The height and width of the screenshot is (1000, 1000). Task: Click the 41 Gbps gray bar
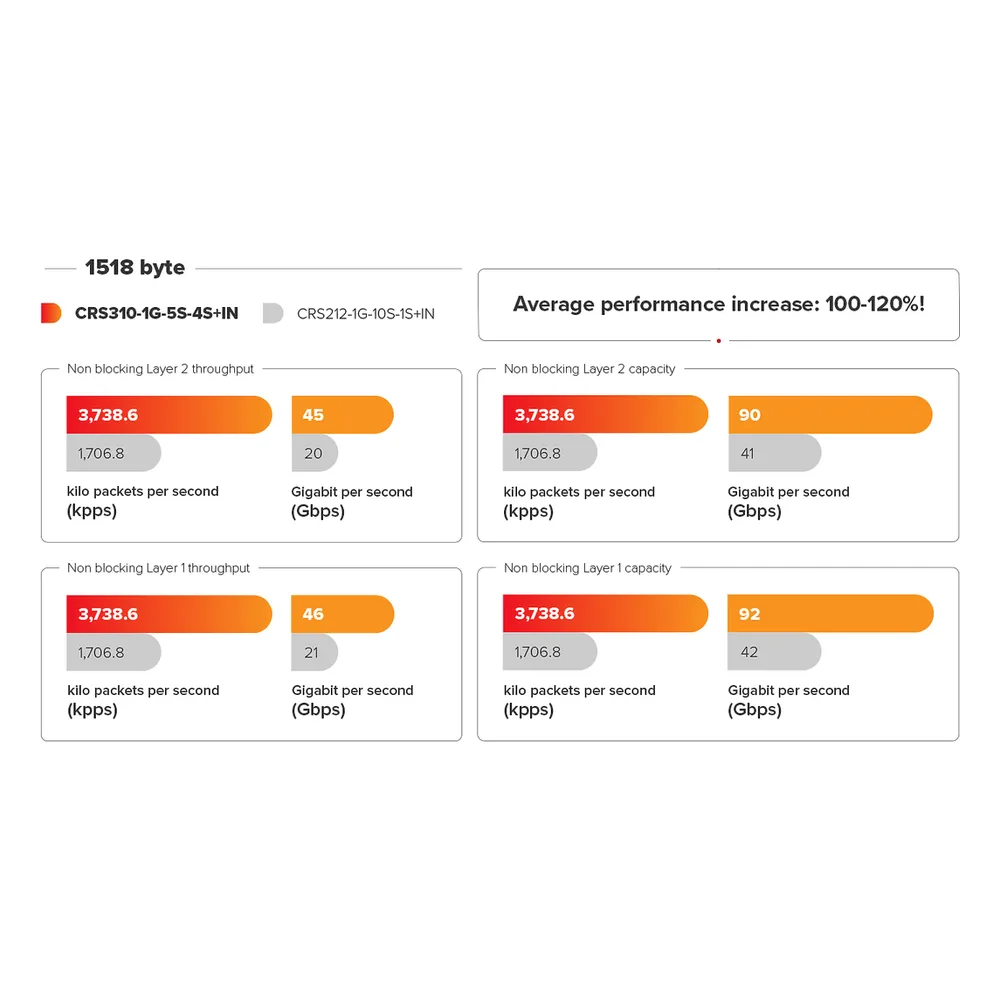[x=774, y=453]
